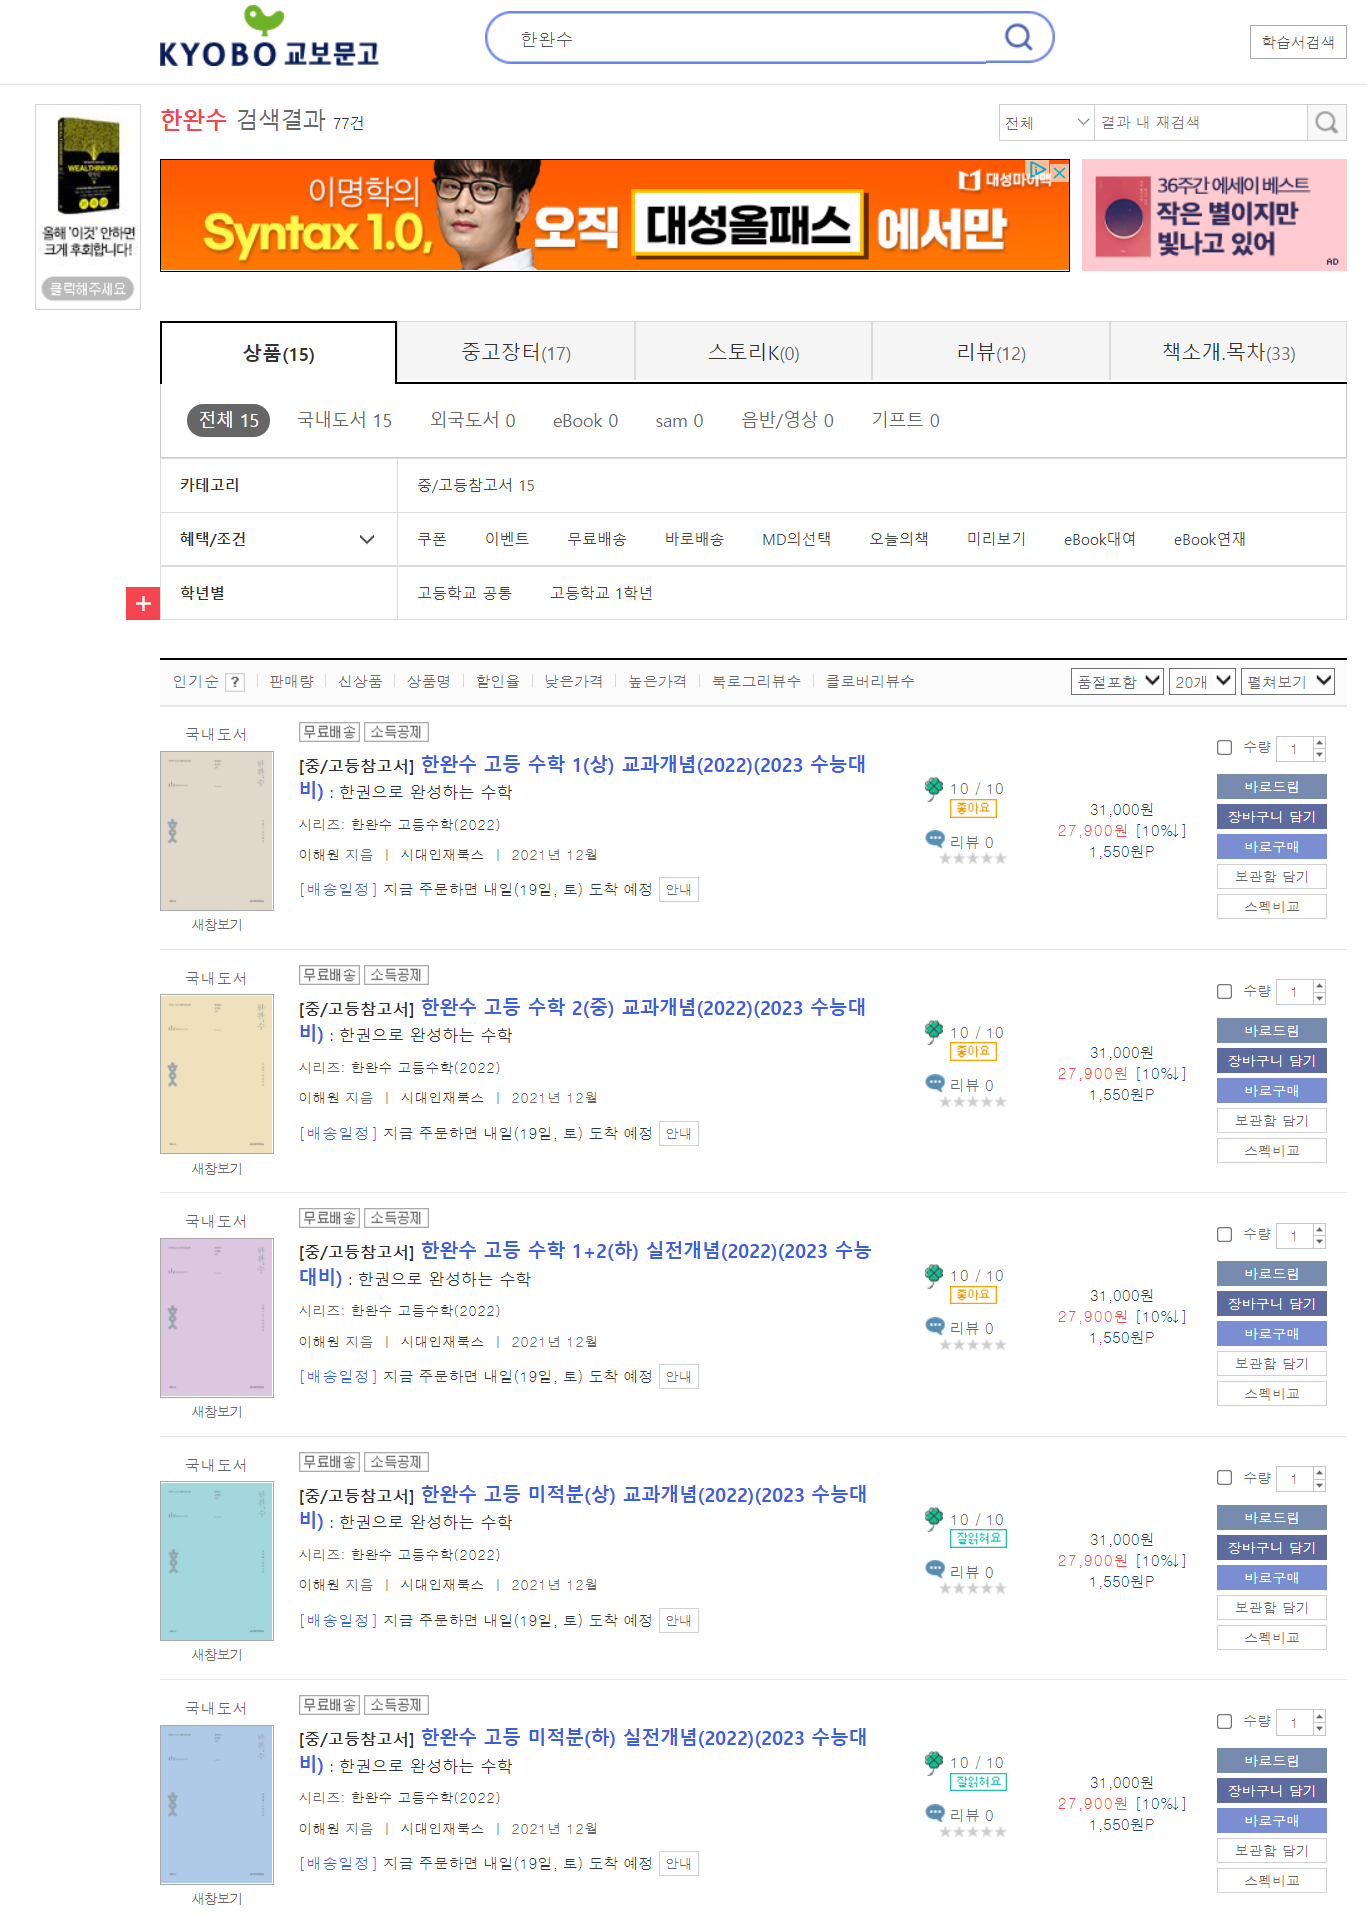Sort results by 낮은가격
This screenshot has height=1918, width=1367.
point(574,681)
